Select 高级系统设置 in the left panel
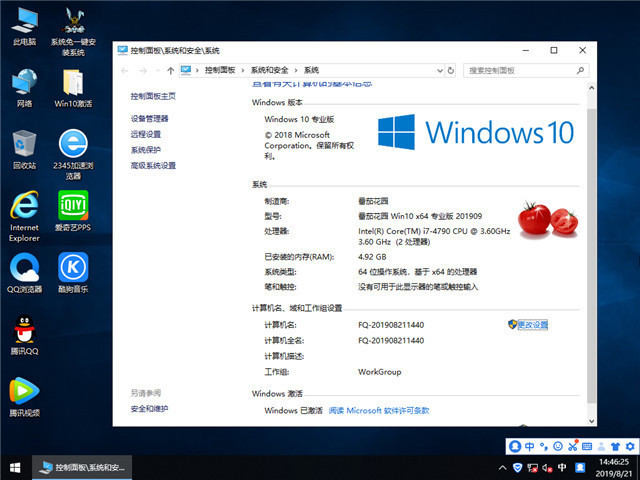The width and height of the screenshot is (640, 480). (152, 165)
